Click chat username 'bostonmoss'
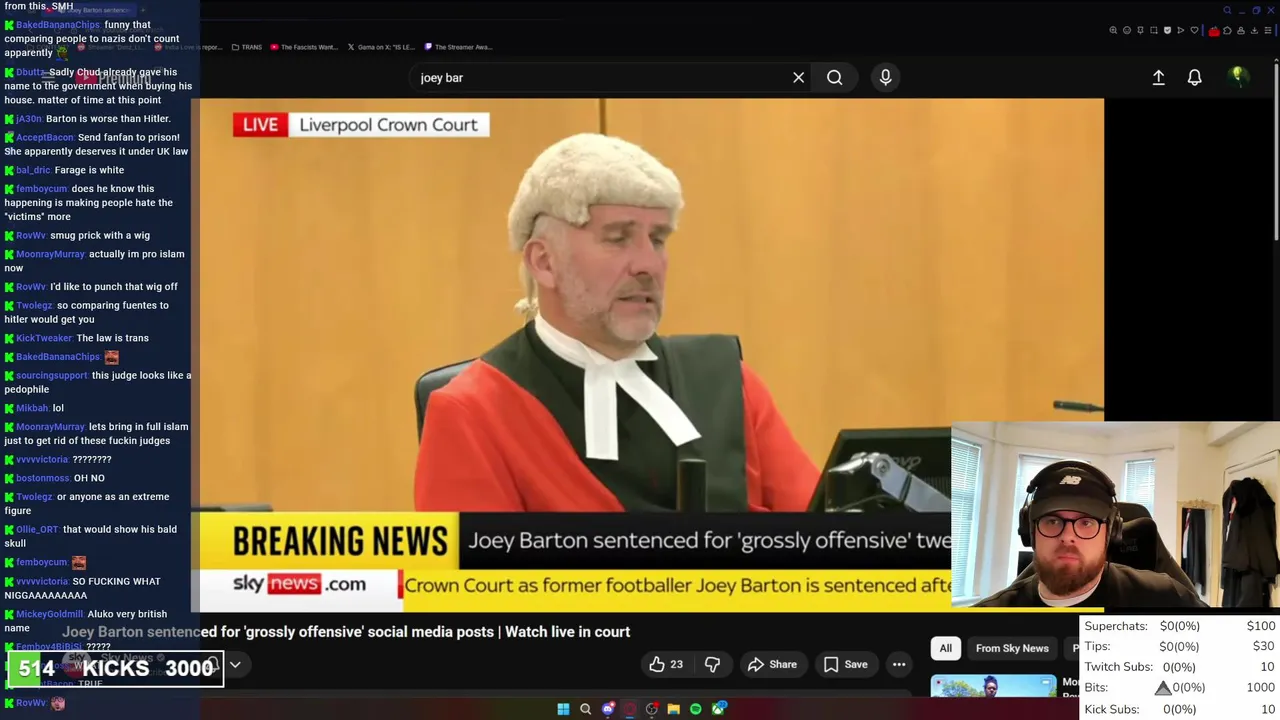Viewport: 1280px width, 720px height. 43,478
